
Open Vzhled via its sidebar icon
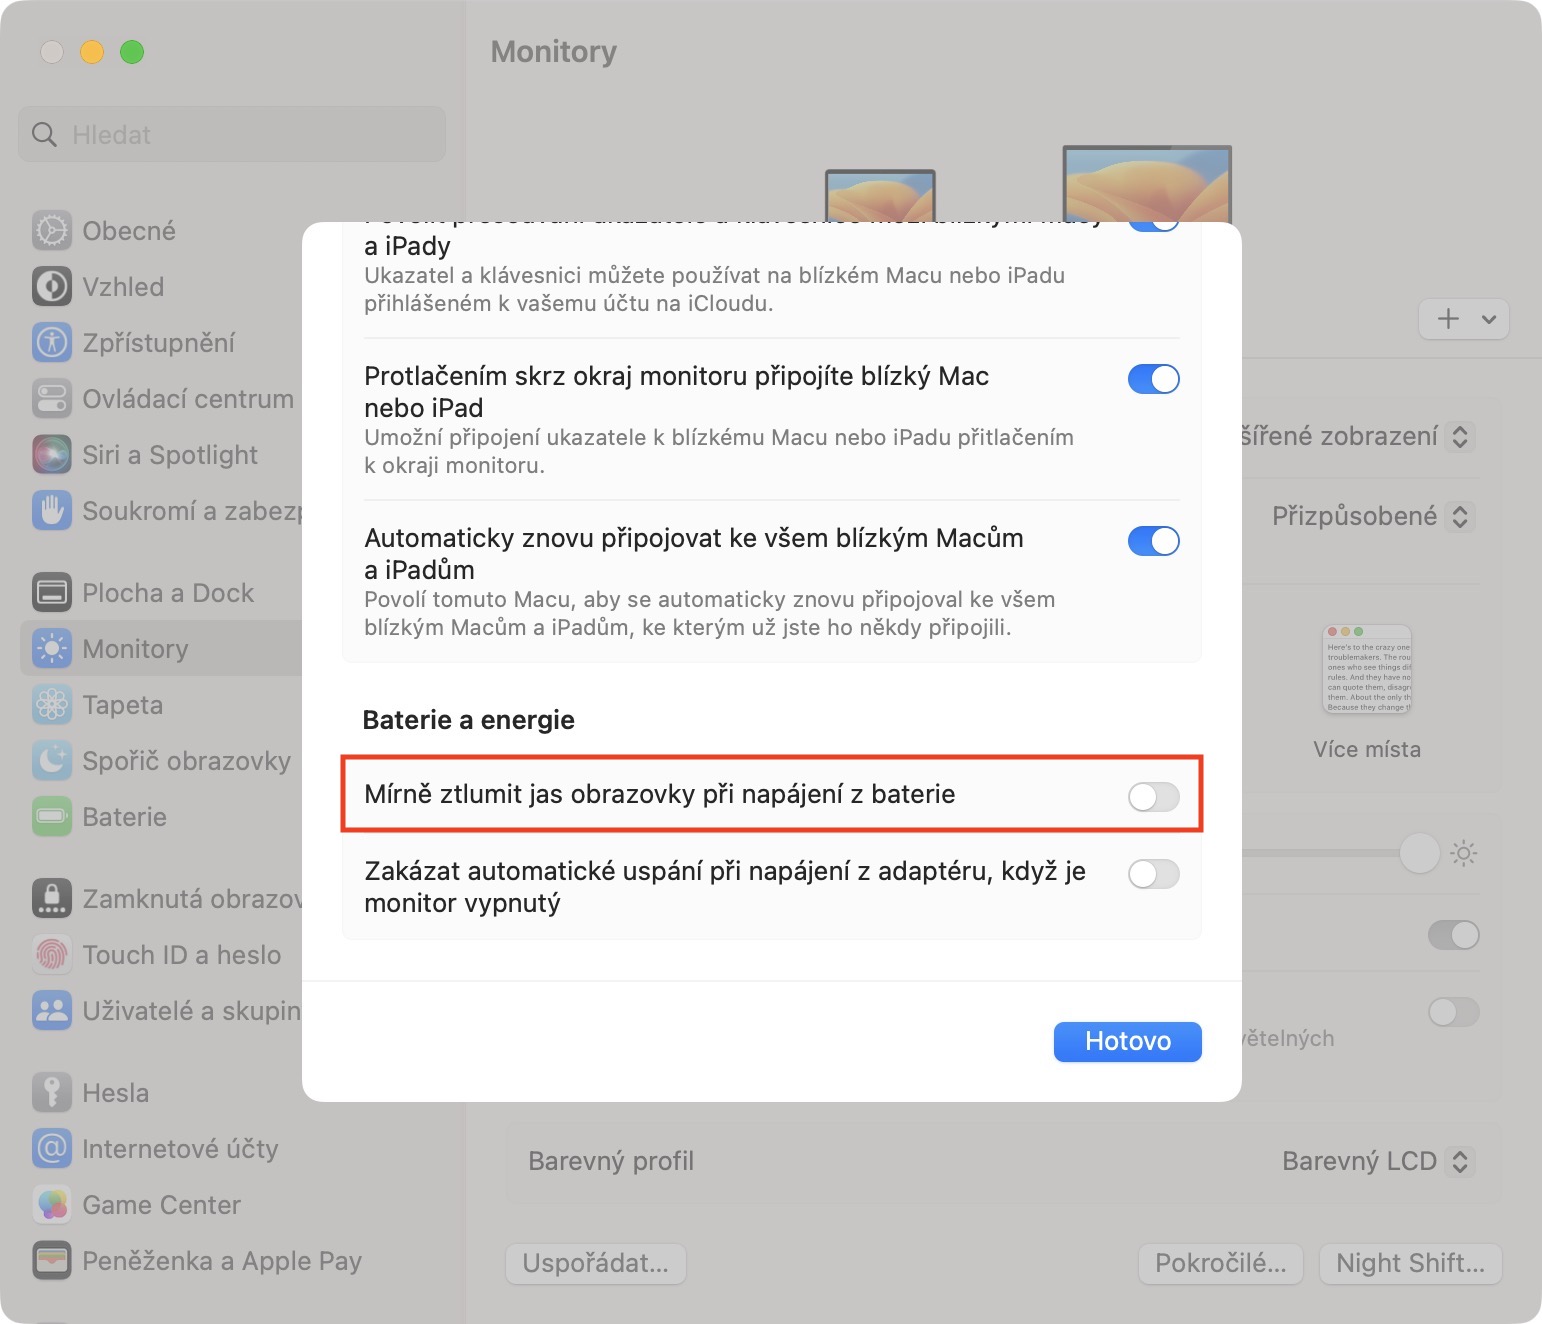point(52,287)
